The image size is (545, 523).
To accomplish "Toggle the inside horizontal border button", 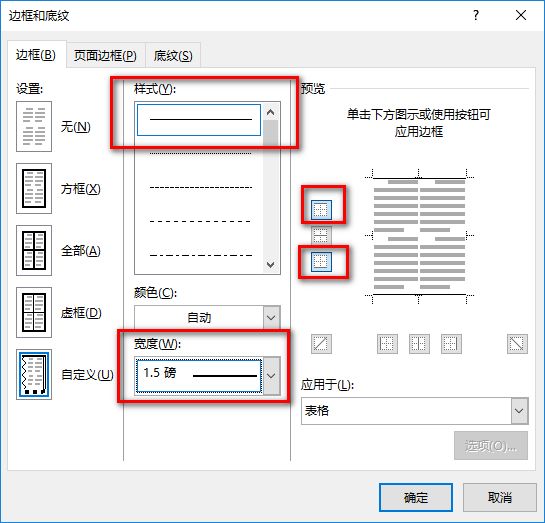I will (x=321, y=235).
